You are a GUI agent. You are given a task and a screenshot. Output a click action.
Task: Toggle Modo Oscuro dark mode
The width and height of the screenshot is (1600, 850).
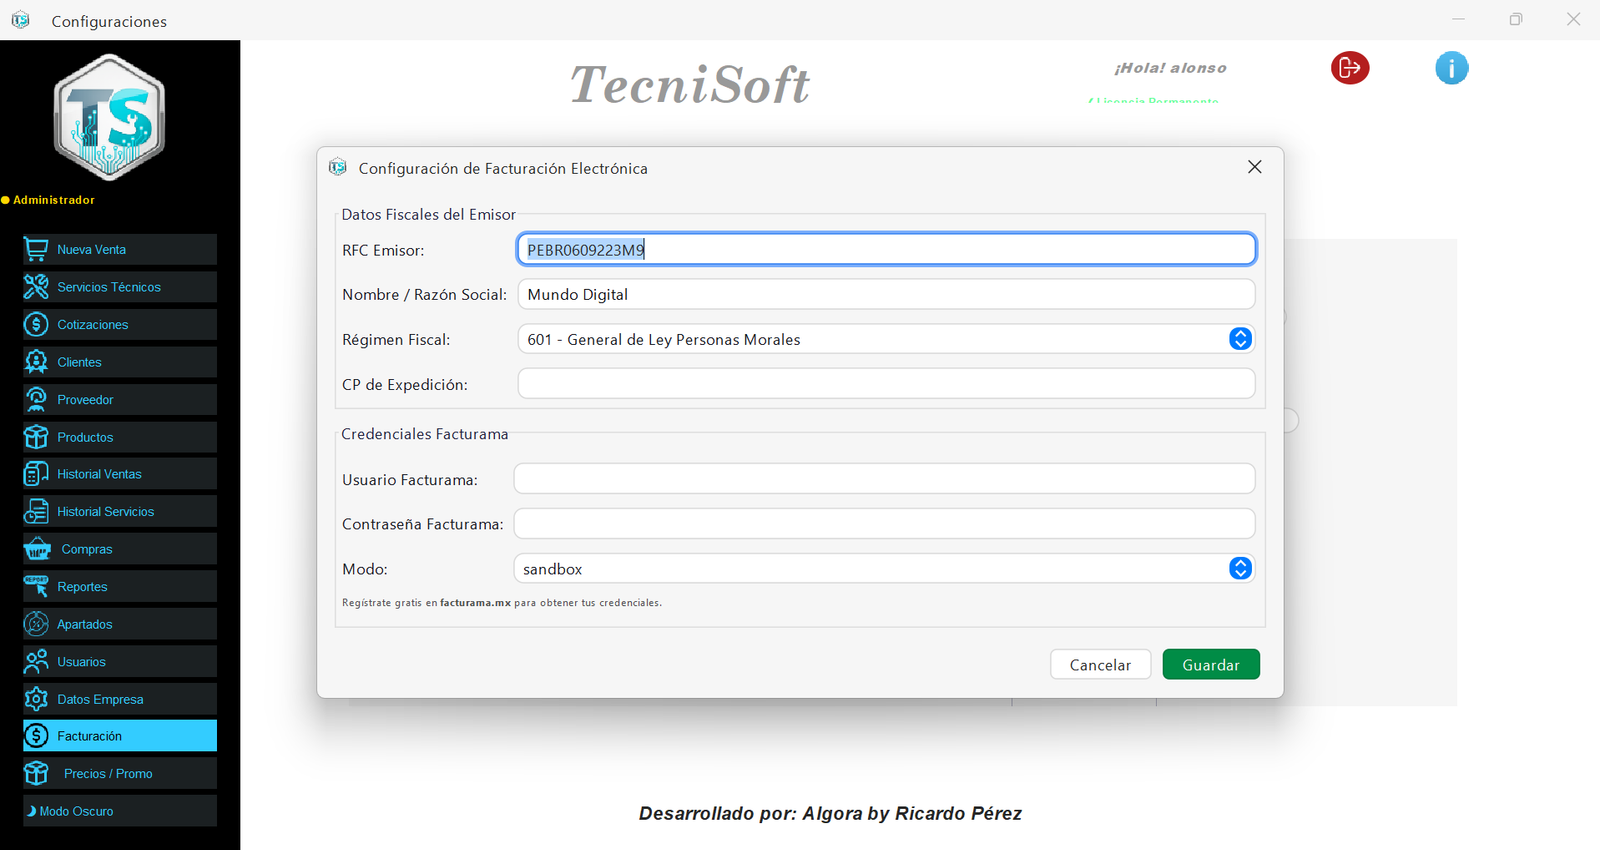point(120,811)
